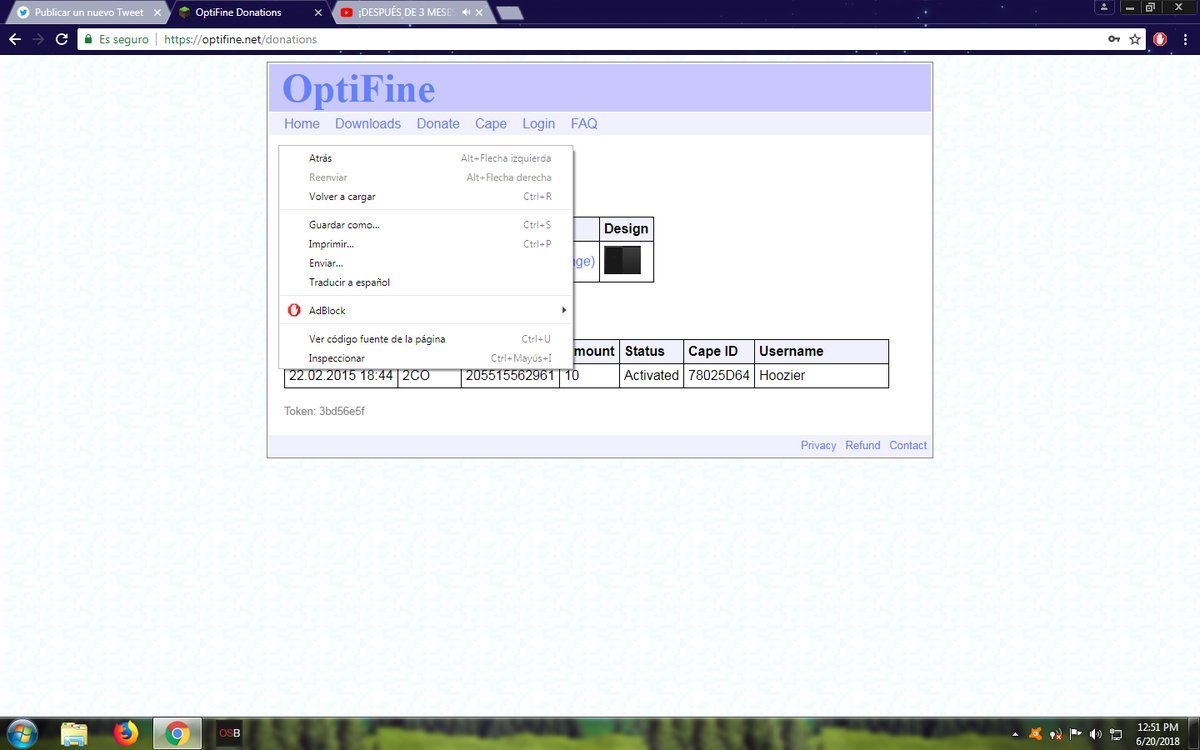Screen dimensions: 1200x750
Task: Select Enviar... menu entry
Action: [426, 263]
